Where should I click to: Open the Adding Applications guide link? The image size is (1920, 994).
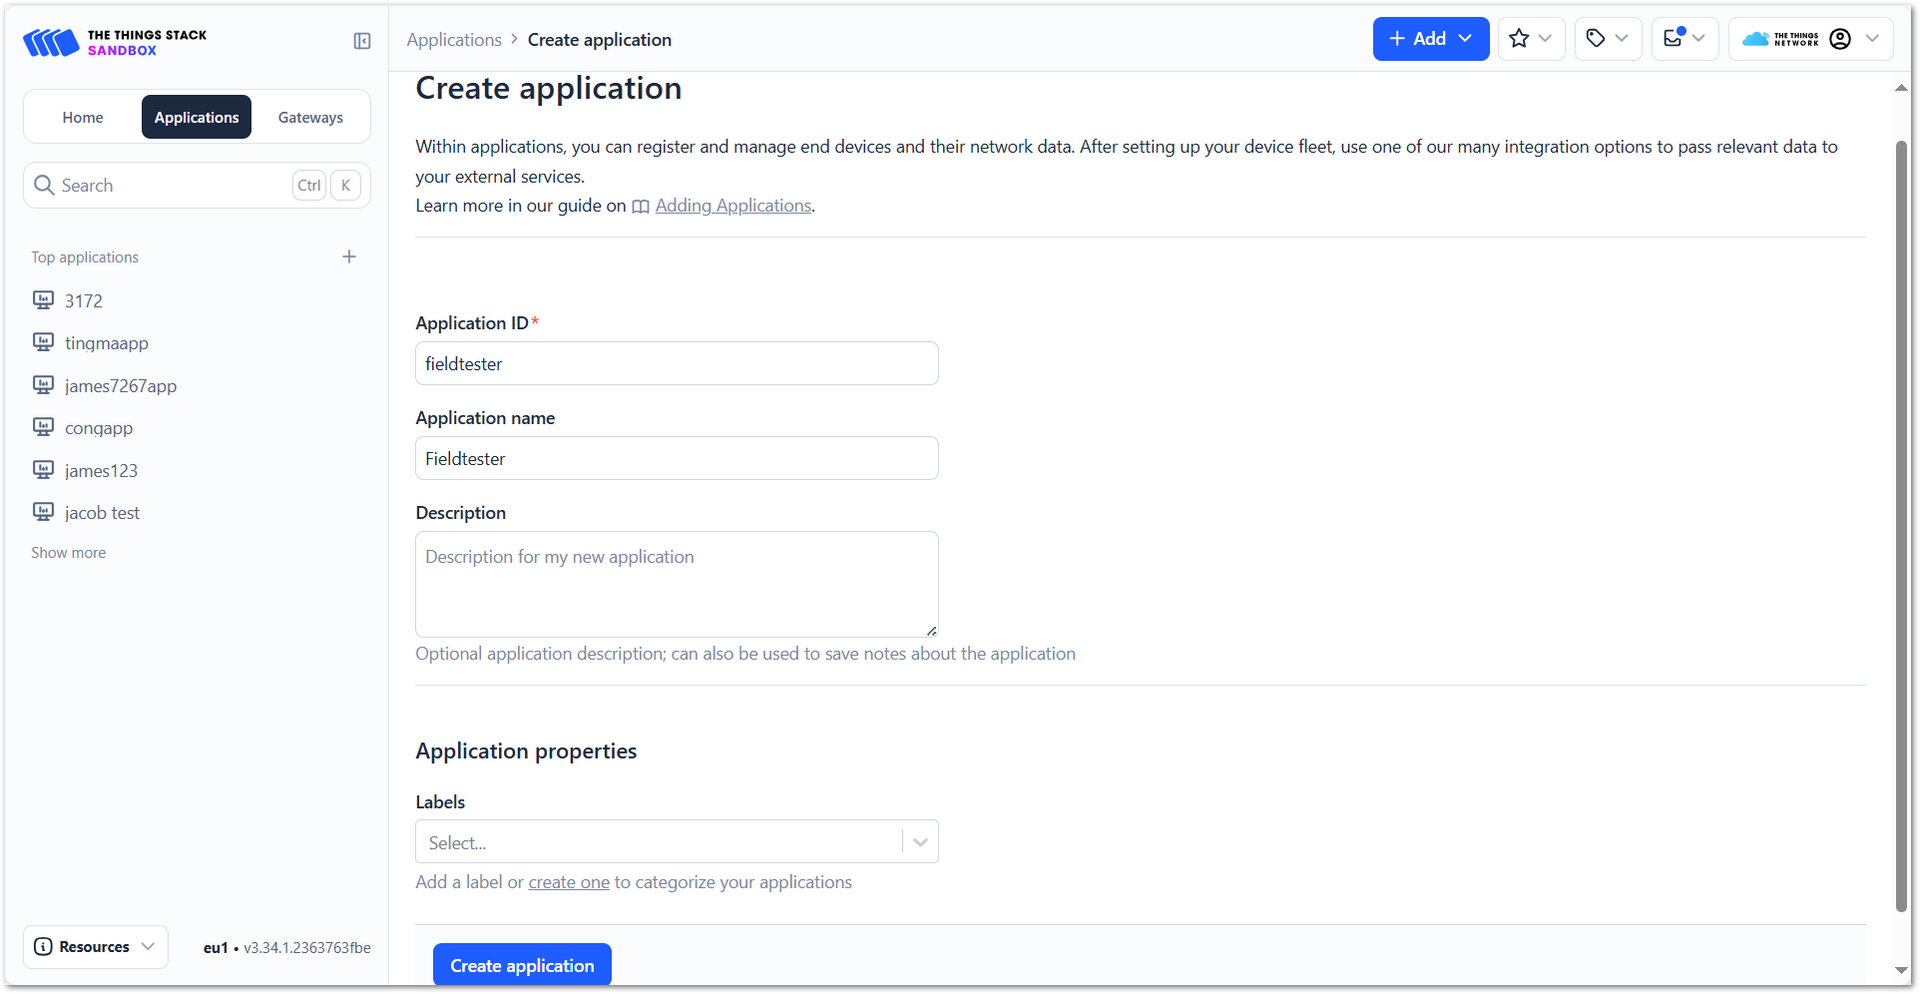click(732, 205)
